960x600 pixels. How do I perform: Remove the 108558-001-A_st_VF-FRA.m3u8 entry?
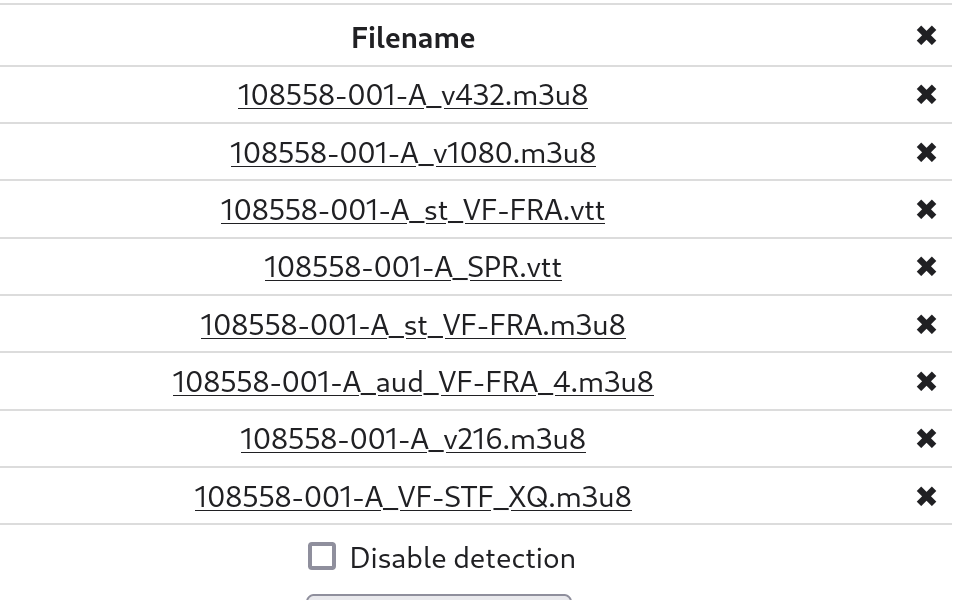click(926, 324)
